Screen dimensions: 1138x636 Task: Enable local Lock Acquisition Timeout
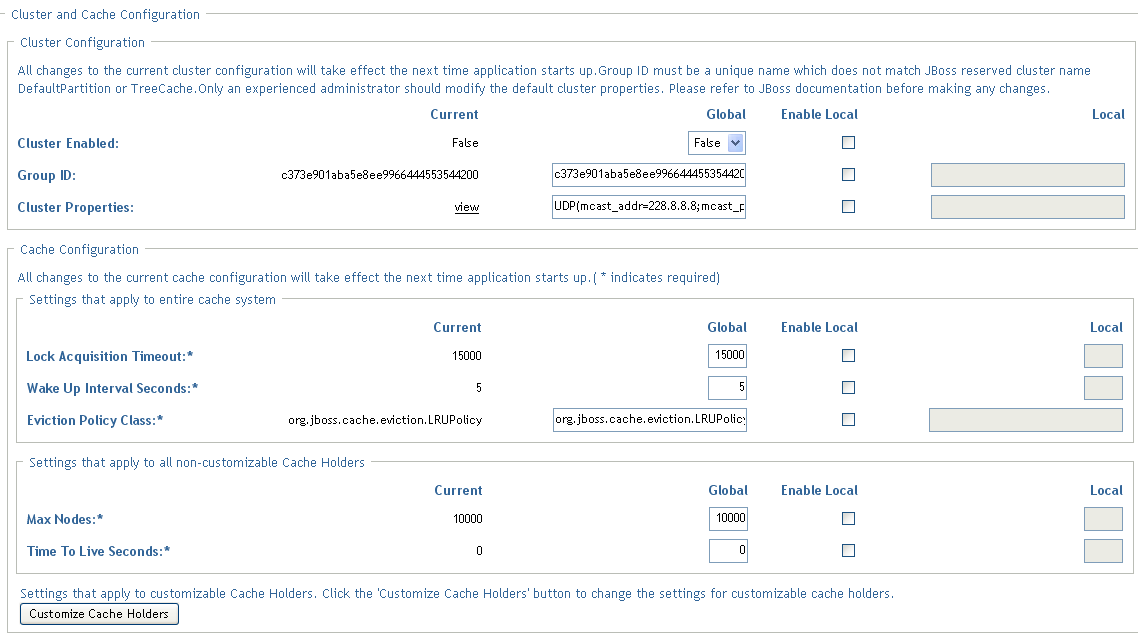coord(848,356)
